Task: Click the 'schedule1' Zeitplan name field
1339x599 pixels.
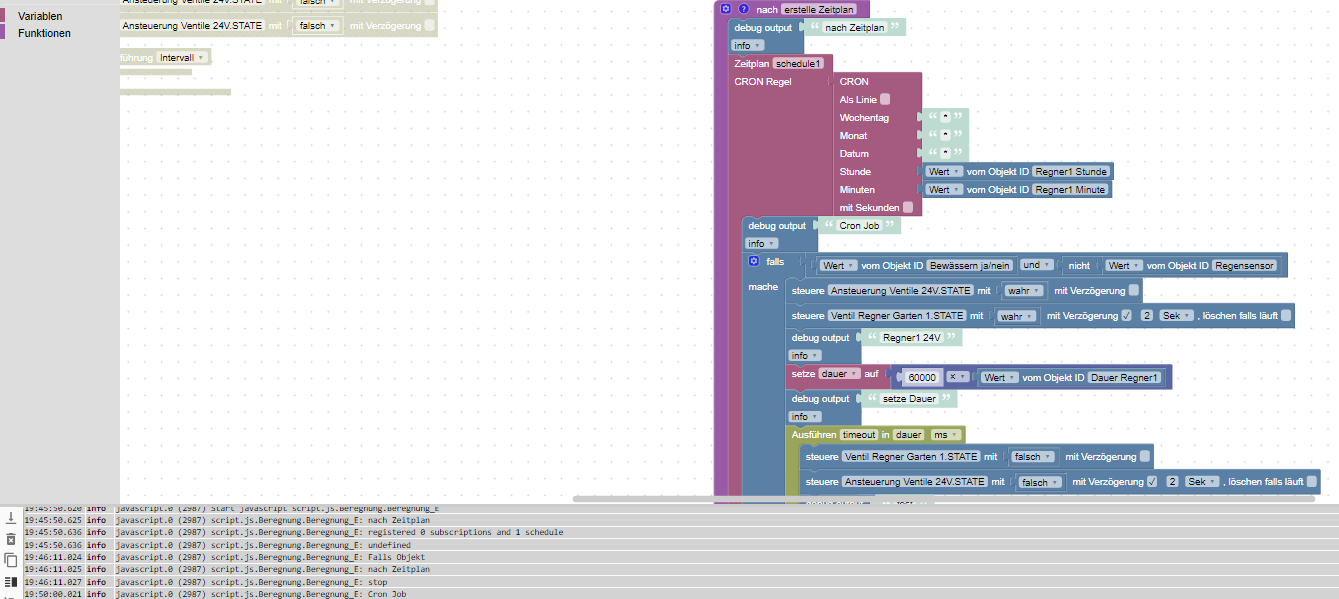Action: (x=798, y=63)
